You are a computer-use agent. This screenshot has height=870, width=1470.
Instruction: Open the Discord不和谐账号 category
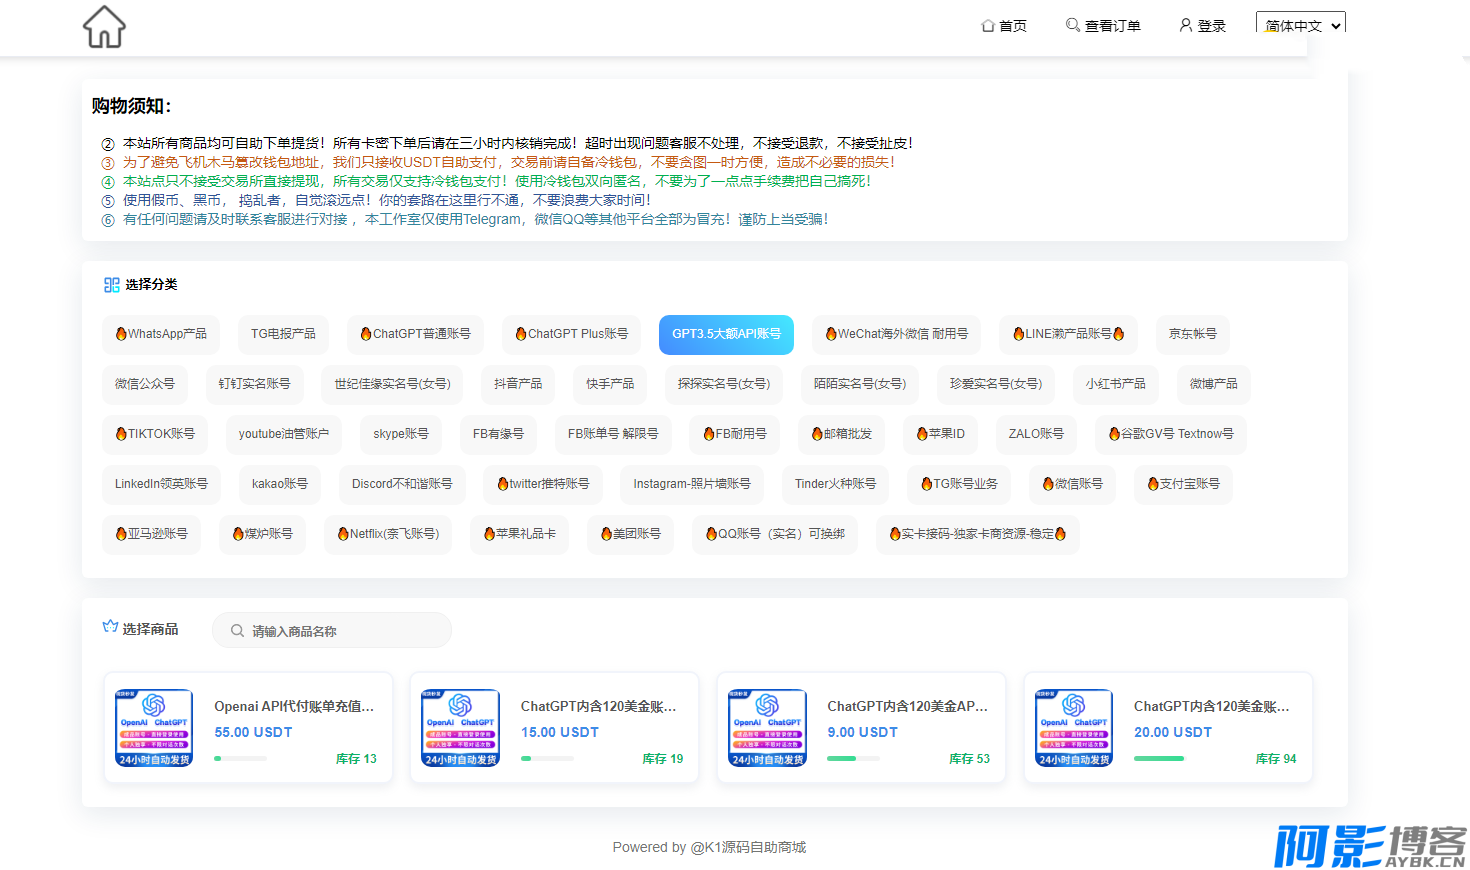point(402,484)
